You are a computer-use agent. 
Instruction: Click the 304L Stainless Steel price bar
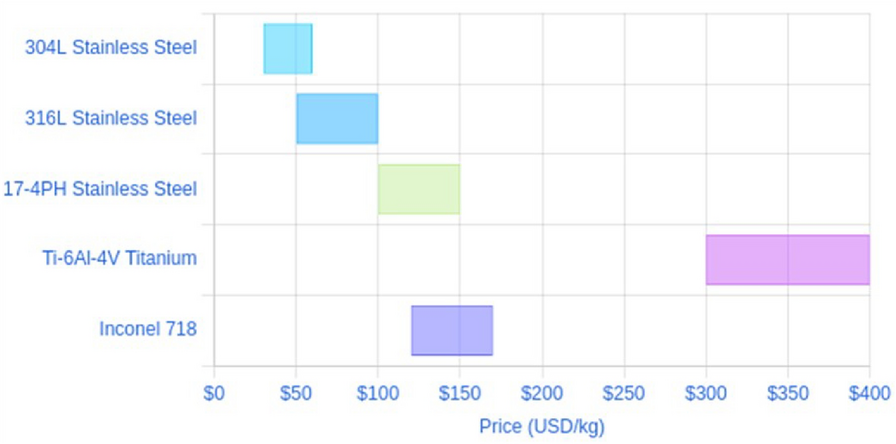[288, 48]
